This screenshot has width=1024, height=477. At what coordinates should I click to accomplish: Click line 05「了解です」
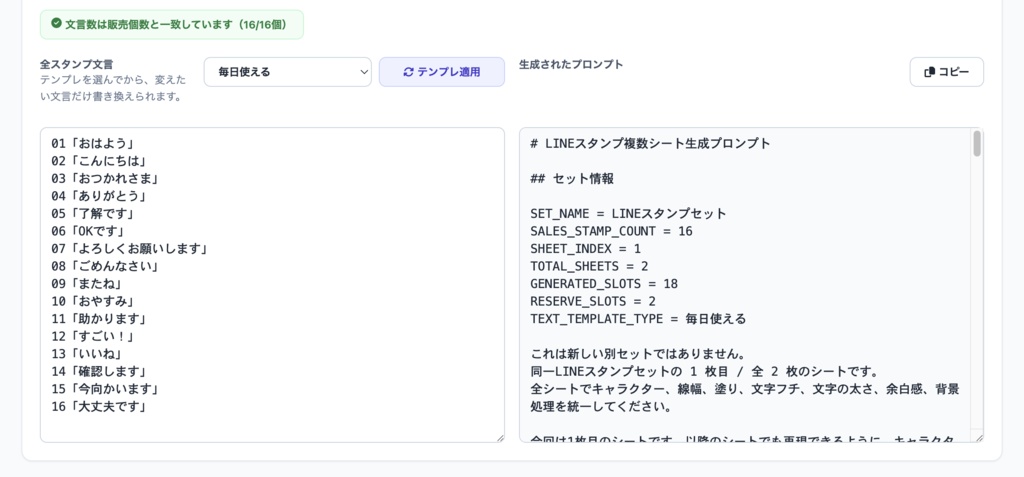click(x=92, y=214)
